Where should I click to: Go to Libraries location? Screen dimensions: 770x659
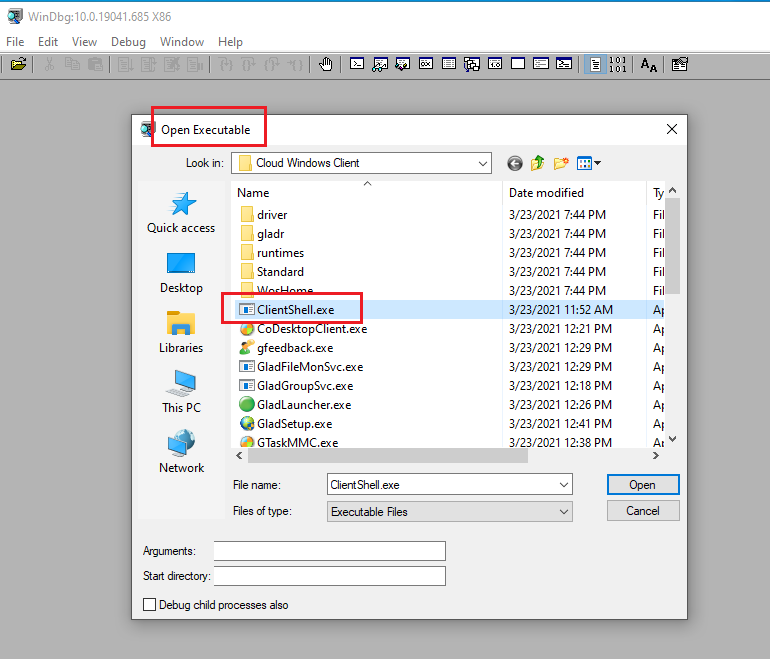click(181, 332)
